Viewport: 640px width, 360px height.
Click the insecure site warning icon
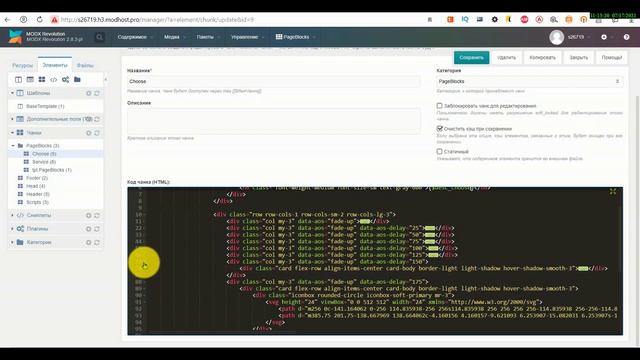(54, 19)
